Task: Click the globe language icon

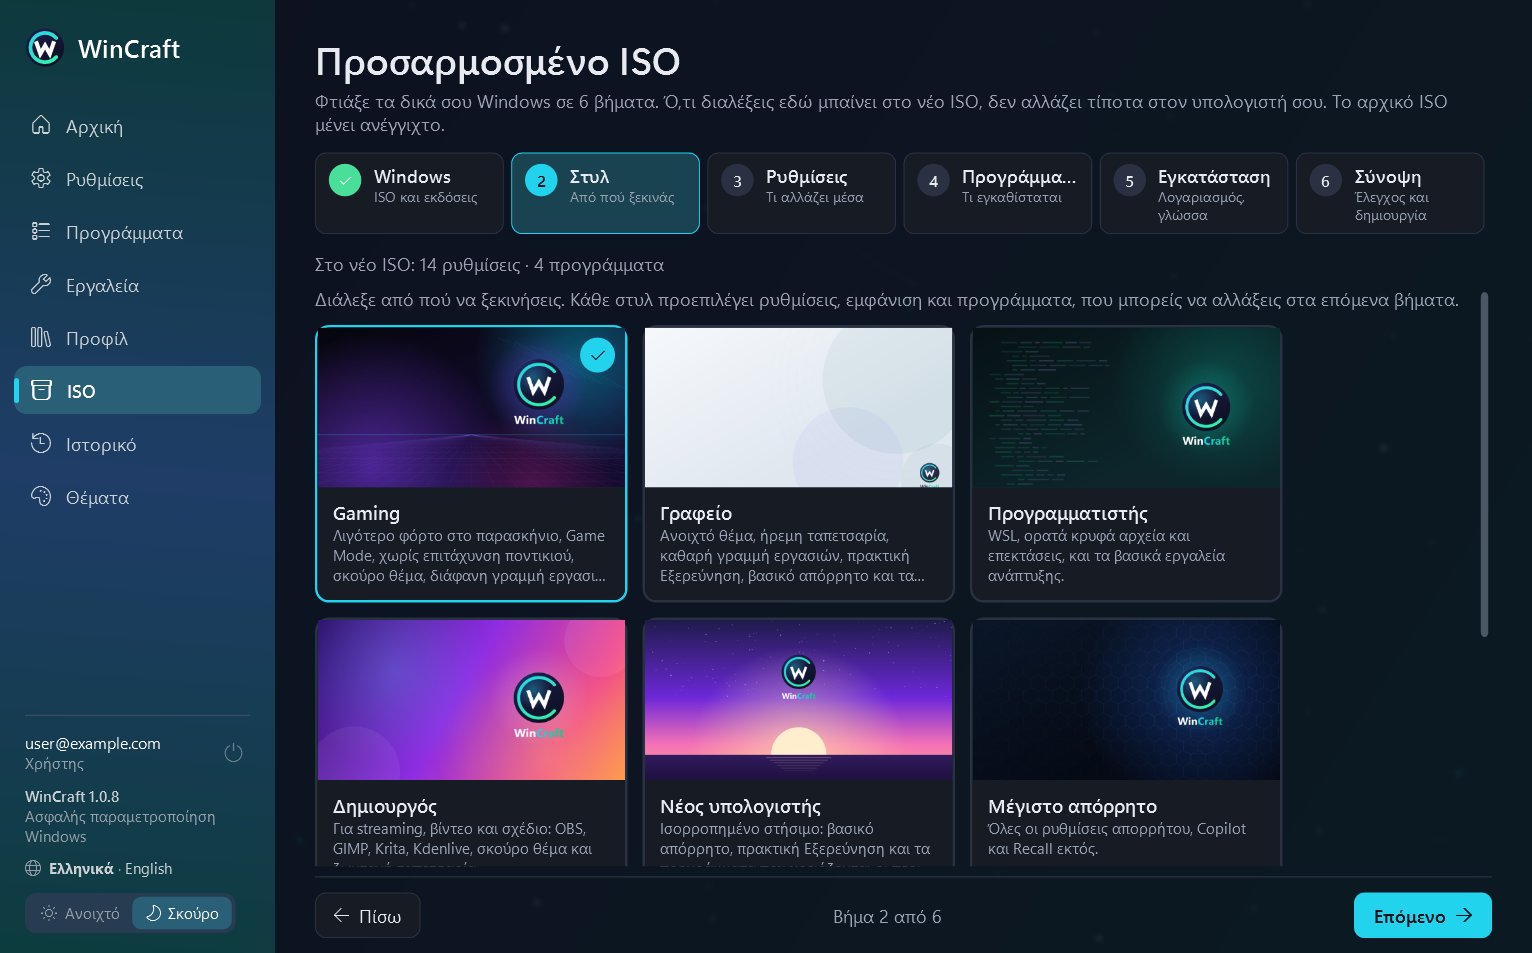Action: pos(33,868)
